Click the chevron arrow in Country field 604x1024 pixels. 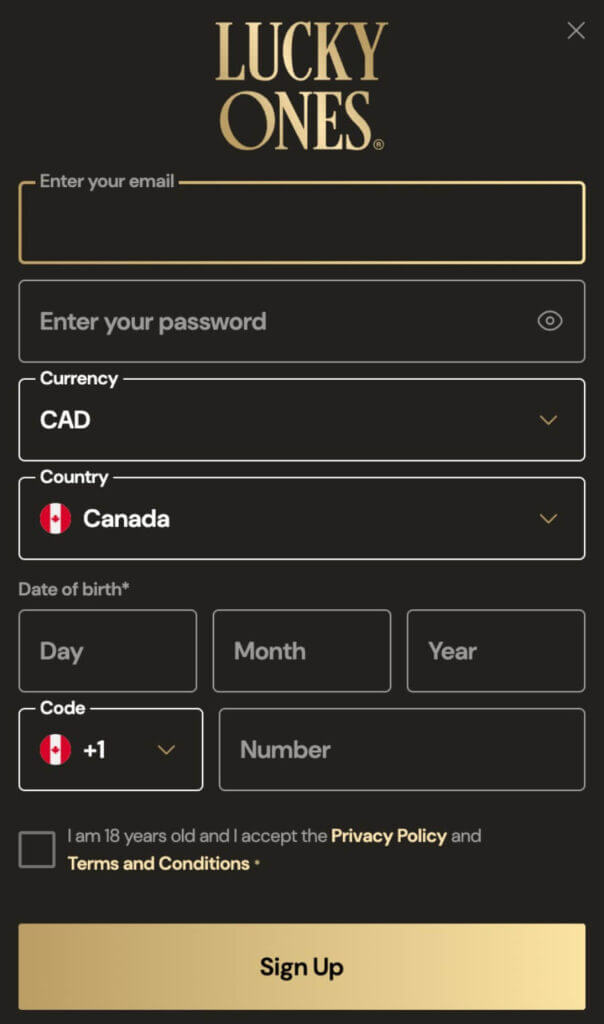click(548, 519)
